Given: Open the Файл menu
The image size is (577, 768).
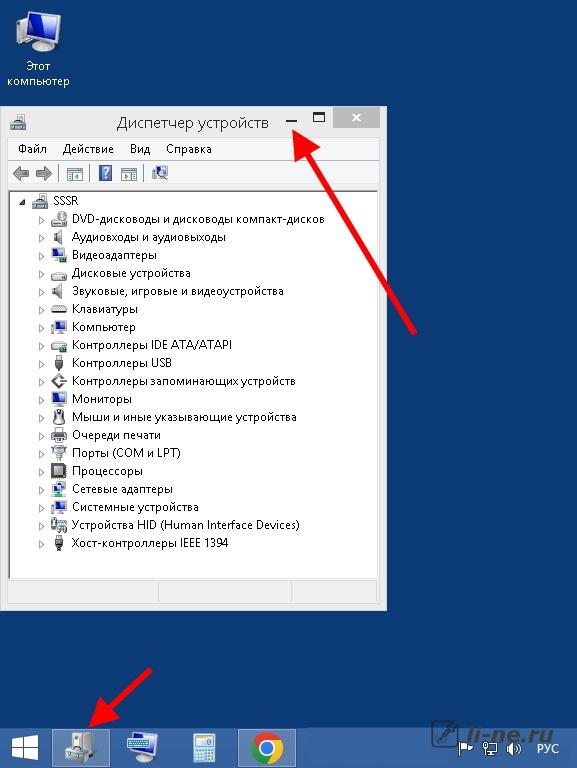Looking at the screenshot, I should click(32, 149).
